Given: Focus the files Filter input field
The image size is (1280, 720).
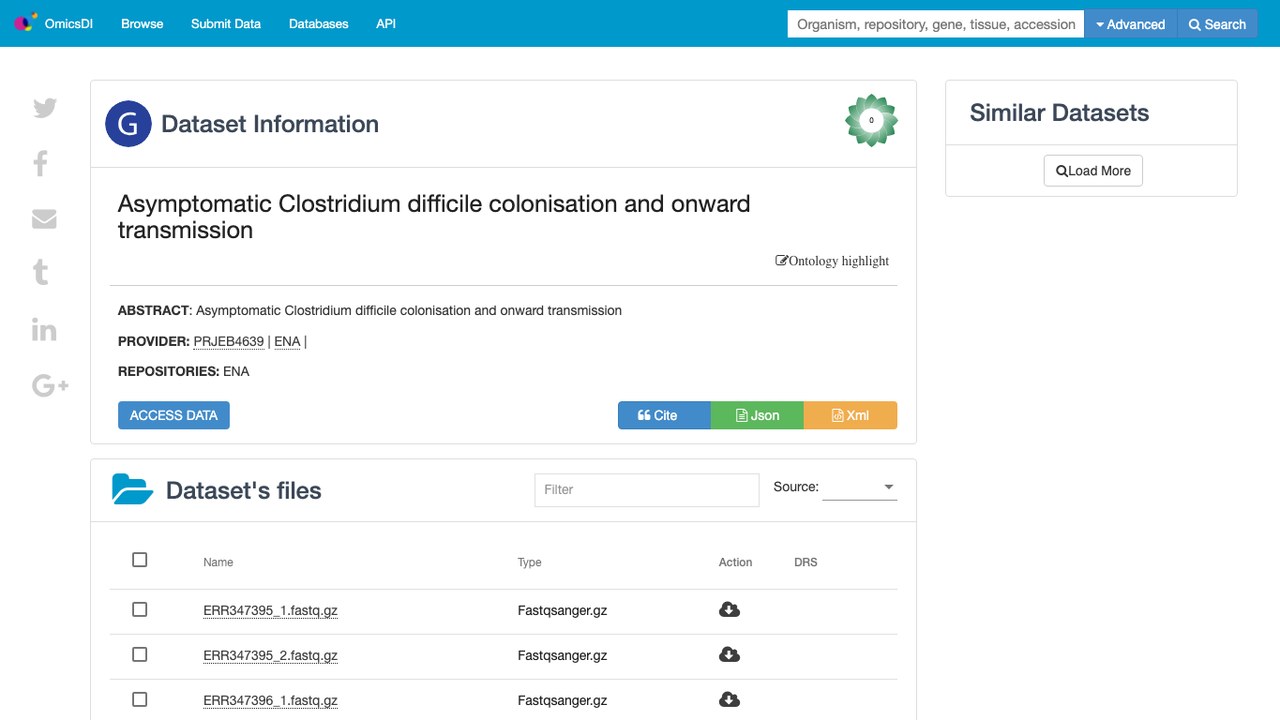Looking at the screenshot, I should (647, 490).
